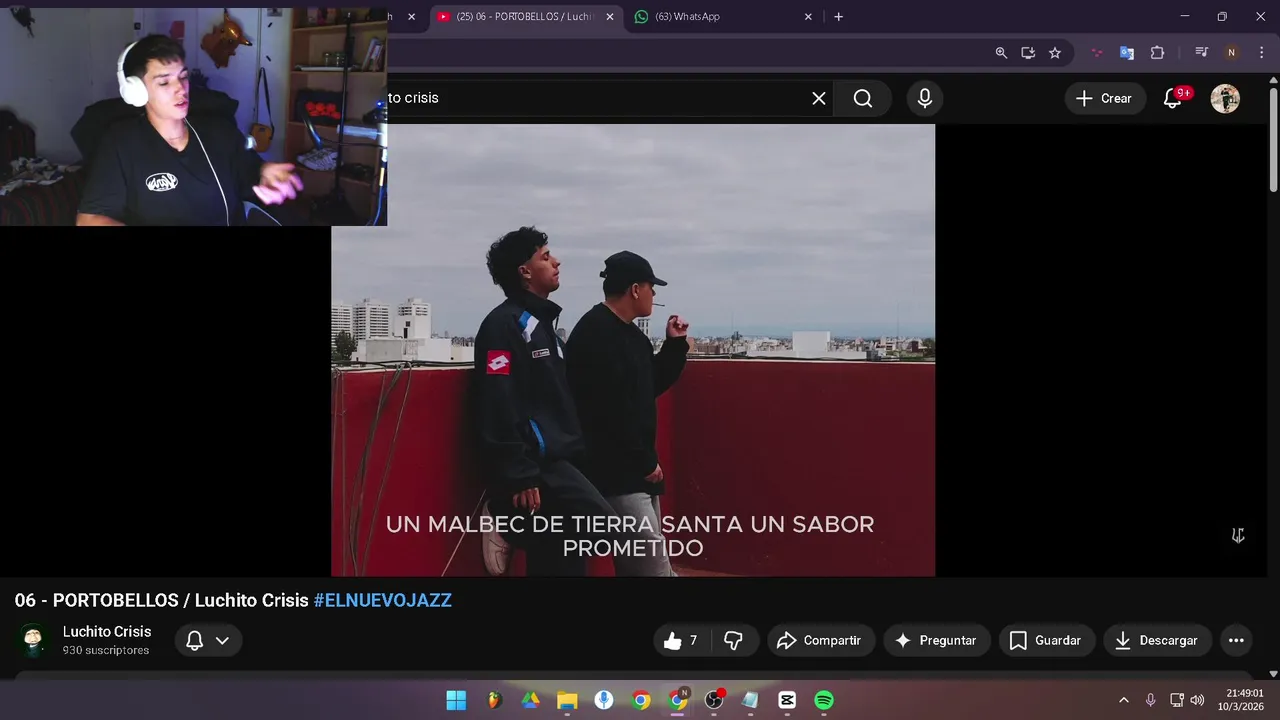1280x720 pixels.
Task: Expand the system tray hidden icons chevron
Action: (x=1123, y=700)
